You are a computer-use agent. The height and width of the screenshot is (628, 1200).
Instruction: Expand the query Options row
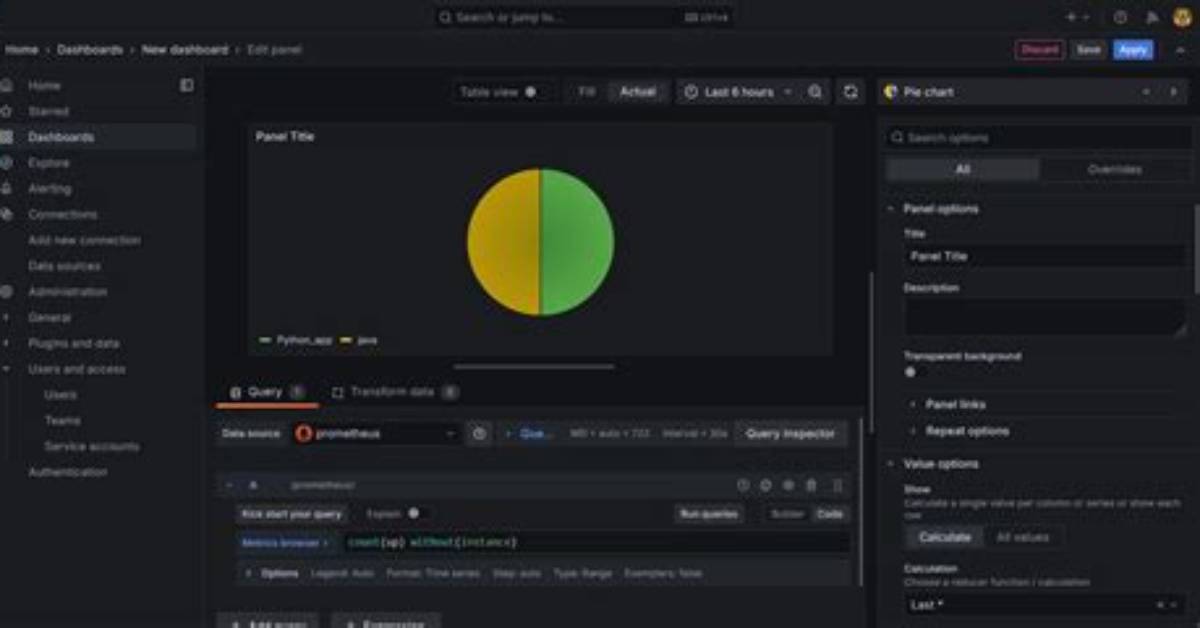(x=279, y=574)
